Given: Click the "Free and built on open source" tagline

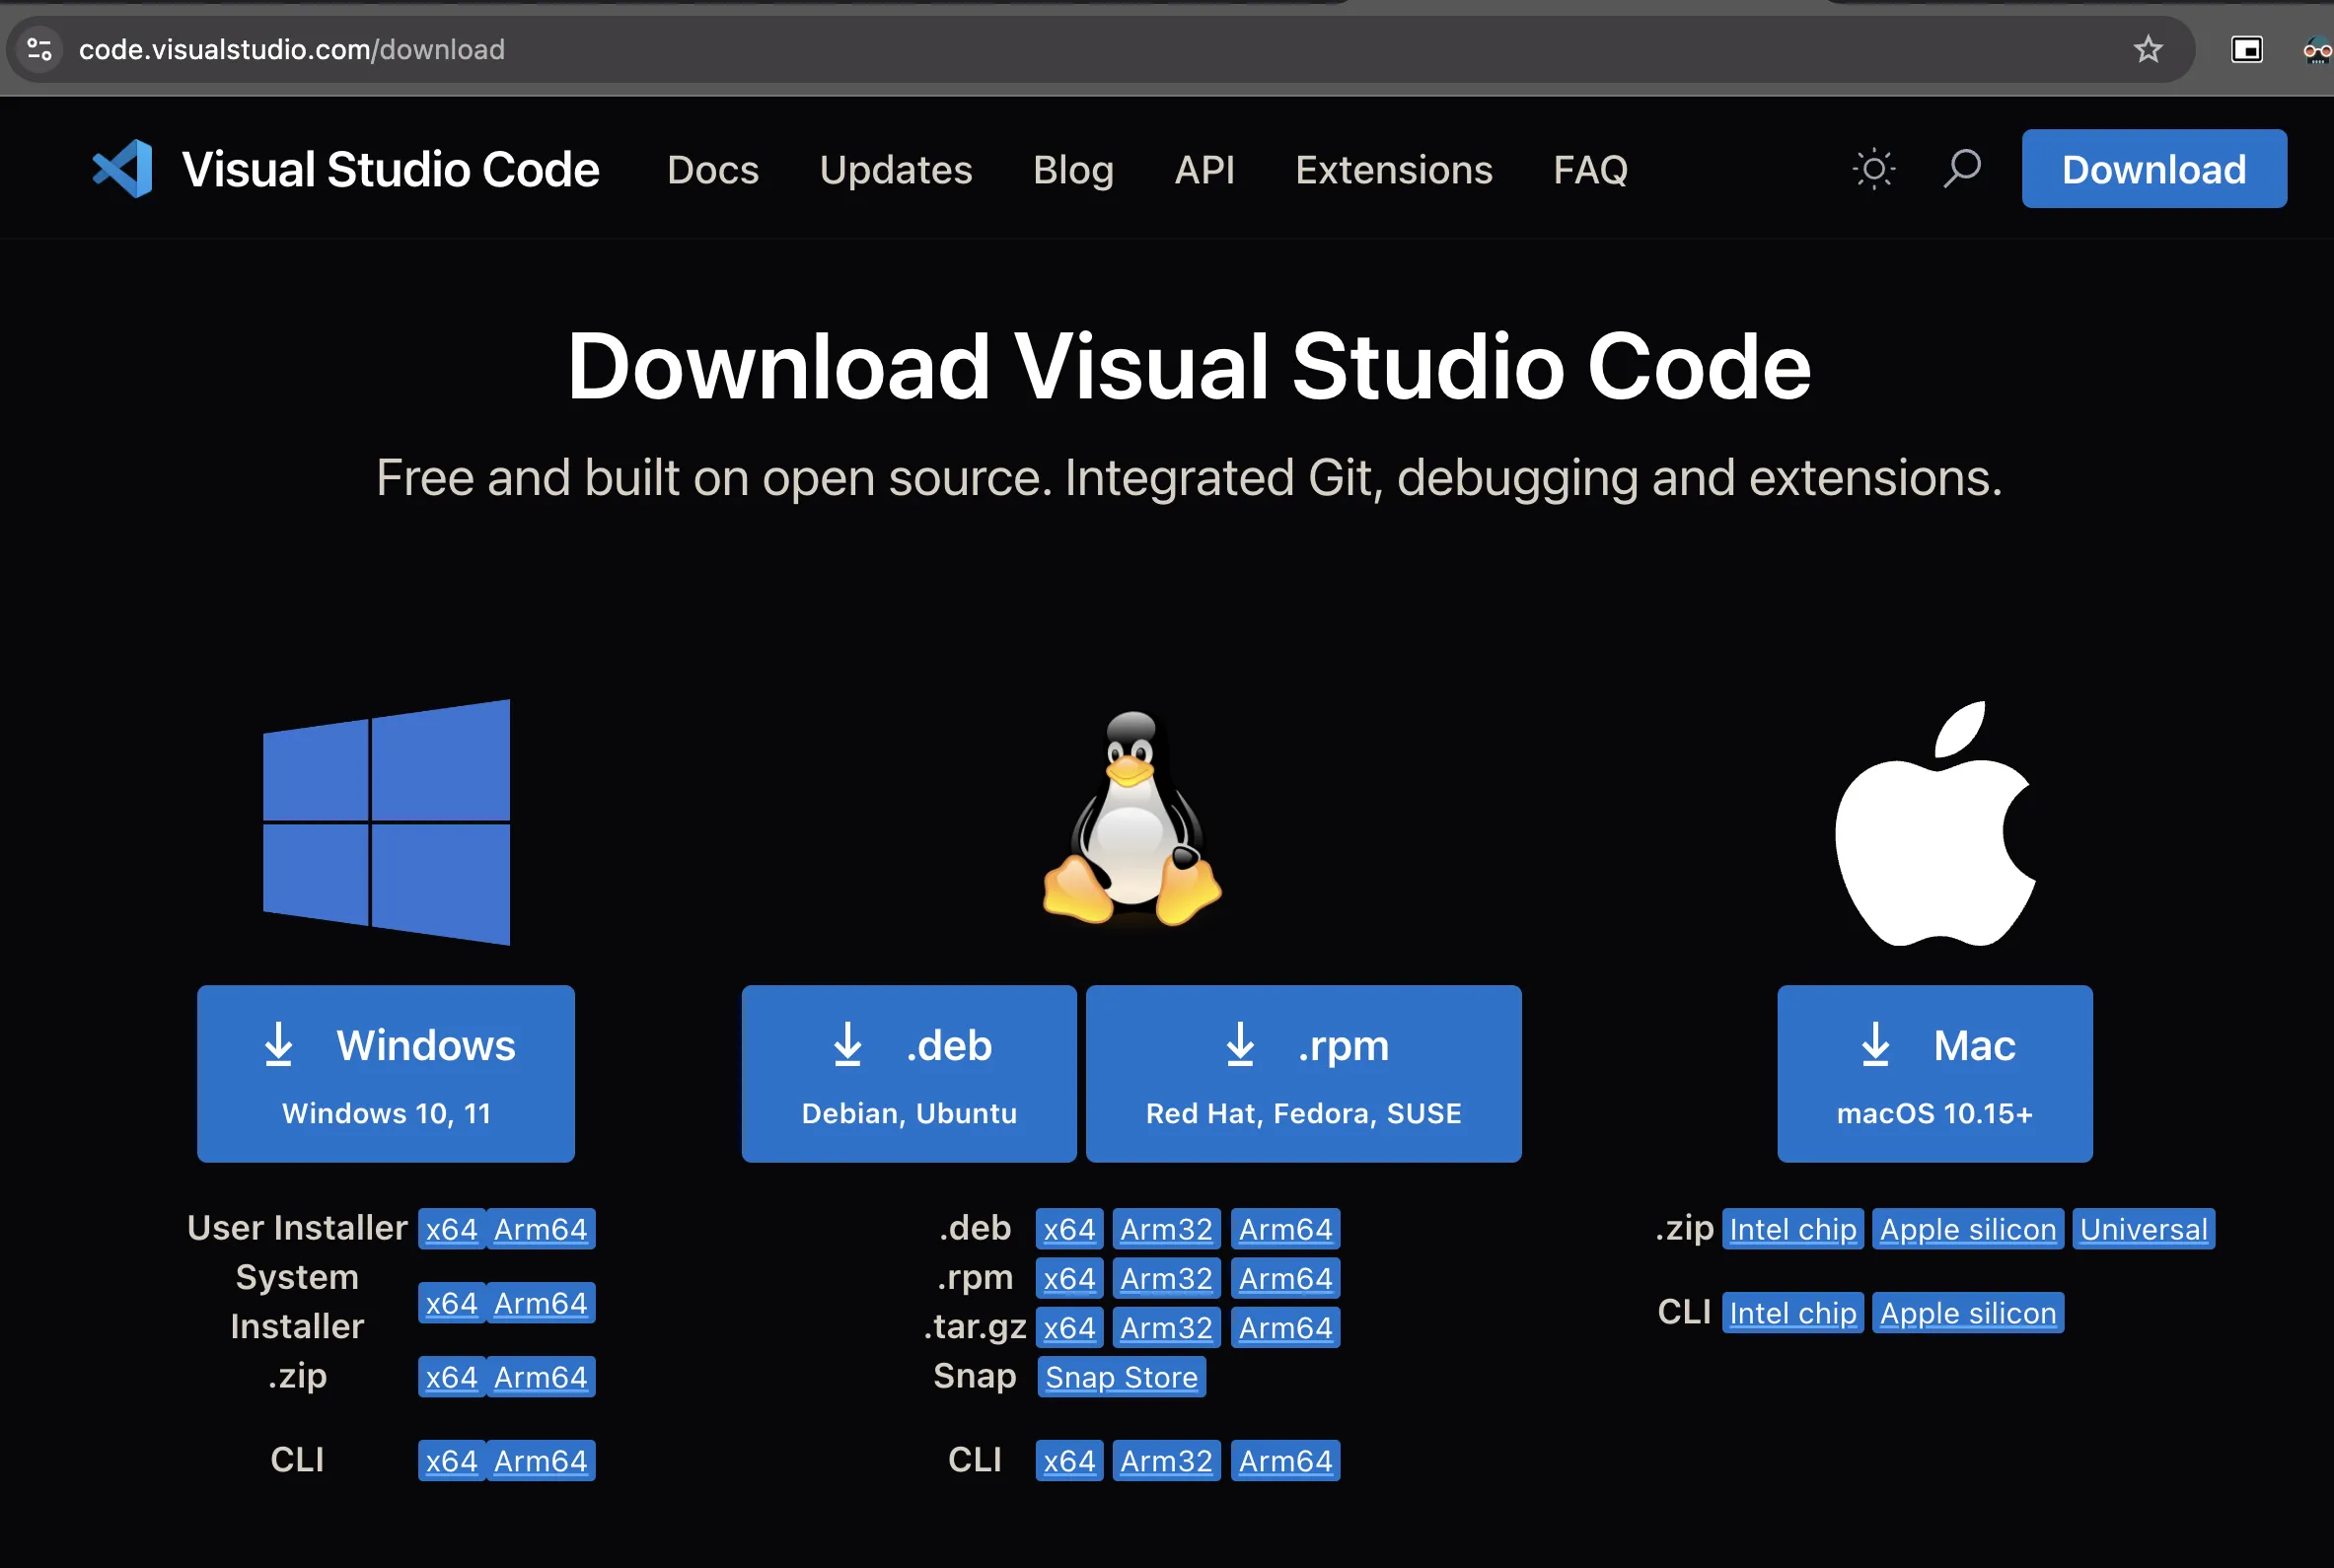Looking at the screenshot, I should [x=1189, y=478].
